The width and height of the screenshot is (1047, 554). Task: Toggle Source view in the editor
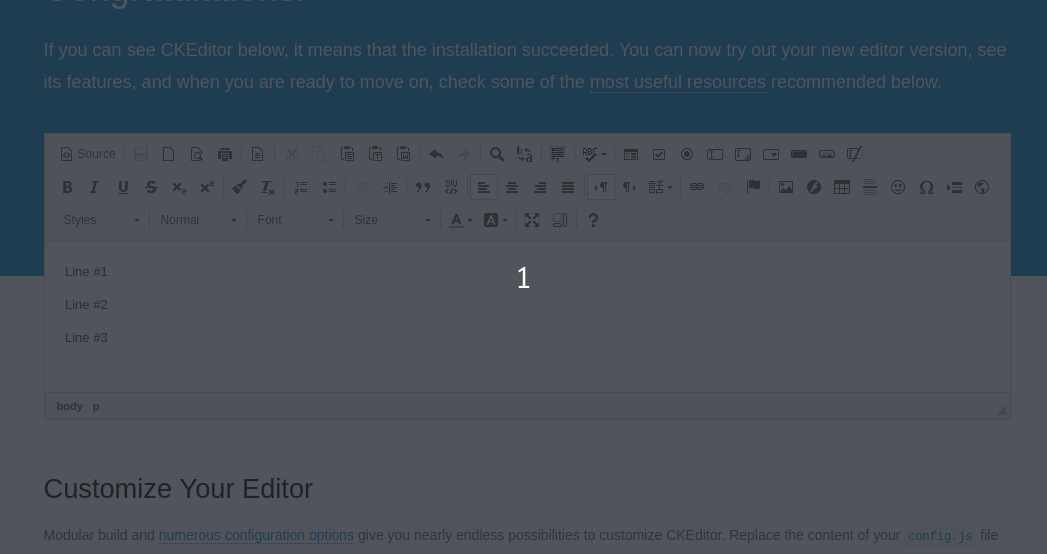87,154
